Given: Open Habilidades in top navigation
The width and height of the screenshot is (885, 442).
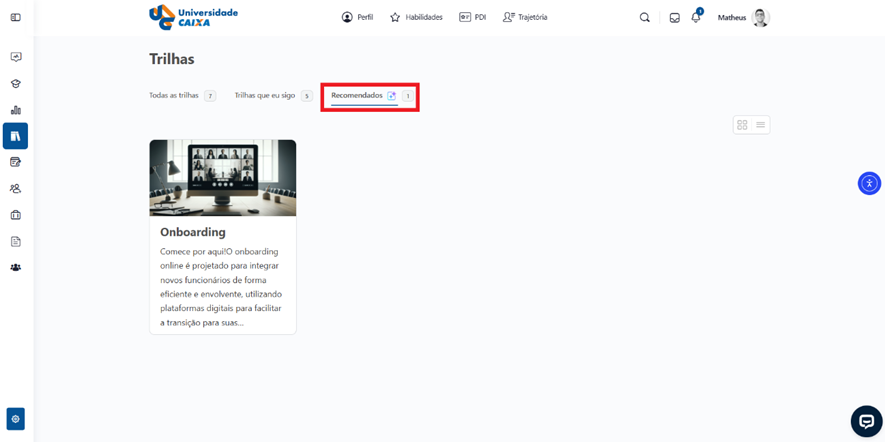Looking at the screenshot, I should [416, 18].
